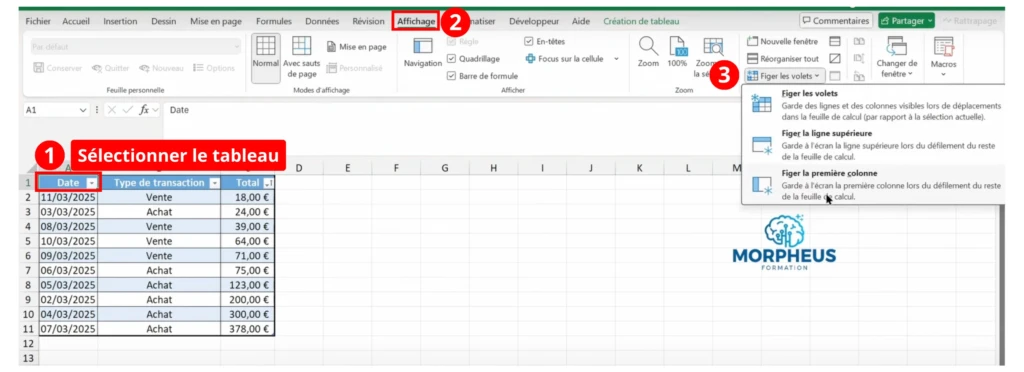The width and height of the screenshot is (1024, 372).
Task: Open the Révision tab
Action: [368, 21]
